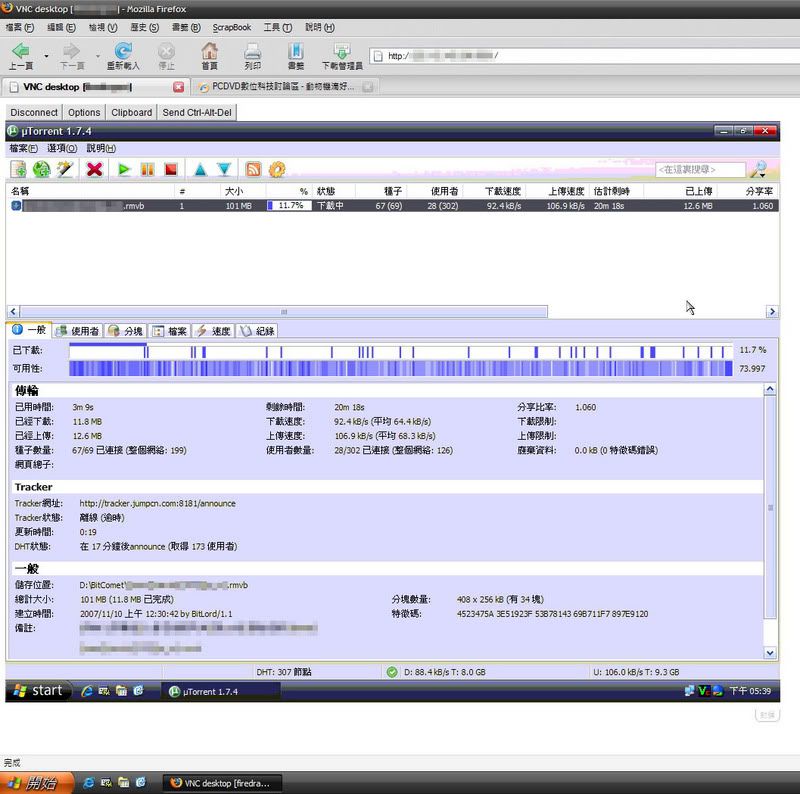
Task: Click the Firefox address bar
Action: pos(584,56)
